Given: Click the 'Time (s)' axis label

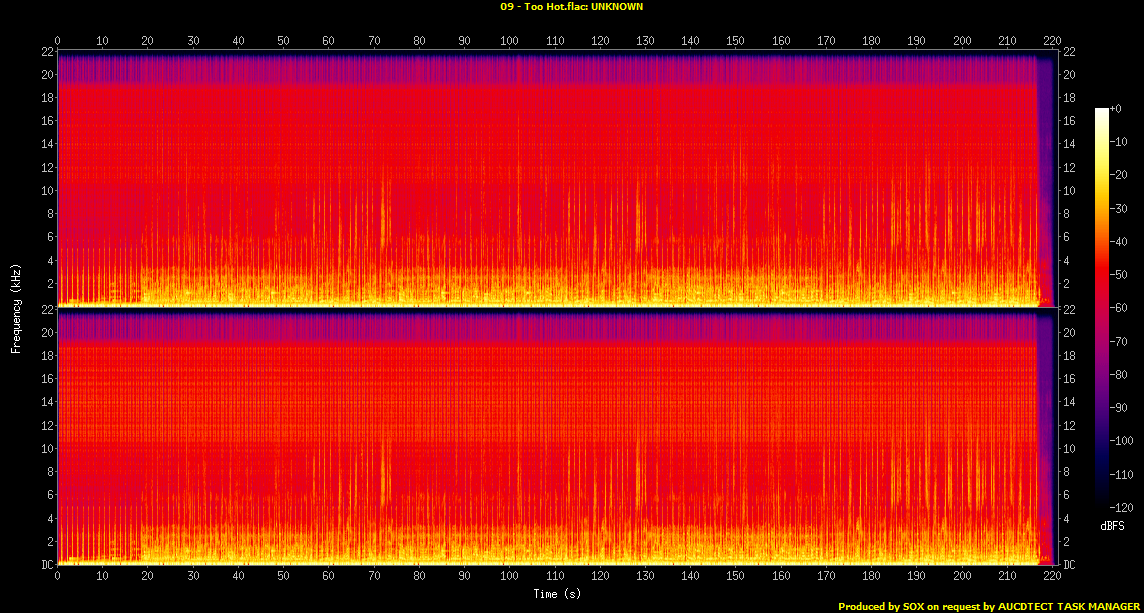Looking at the screenshot, I should click(x=555, y=594).
